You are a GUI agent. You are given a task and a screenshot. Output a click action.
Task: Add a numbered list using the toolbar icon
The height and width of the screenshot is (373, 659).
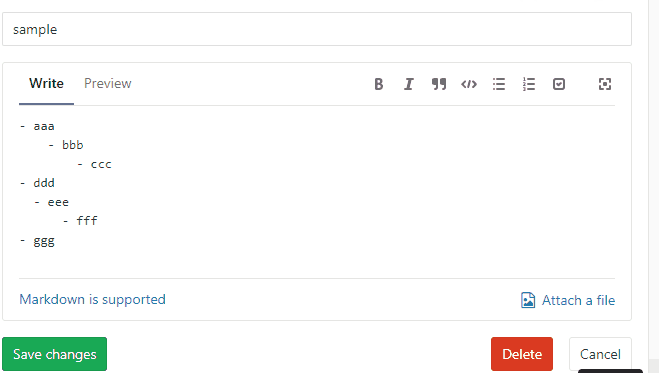[x=529, y=84]
